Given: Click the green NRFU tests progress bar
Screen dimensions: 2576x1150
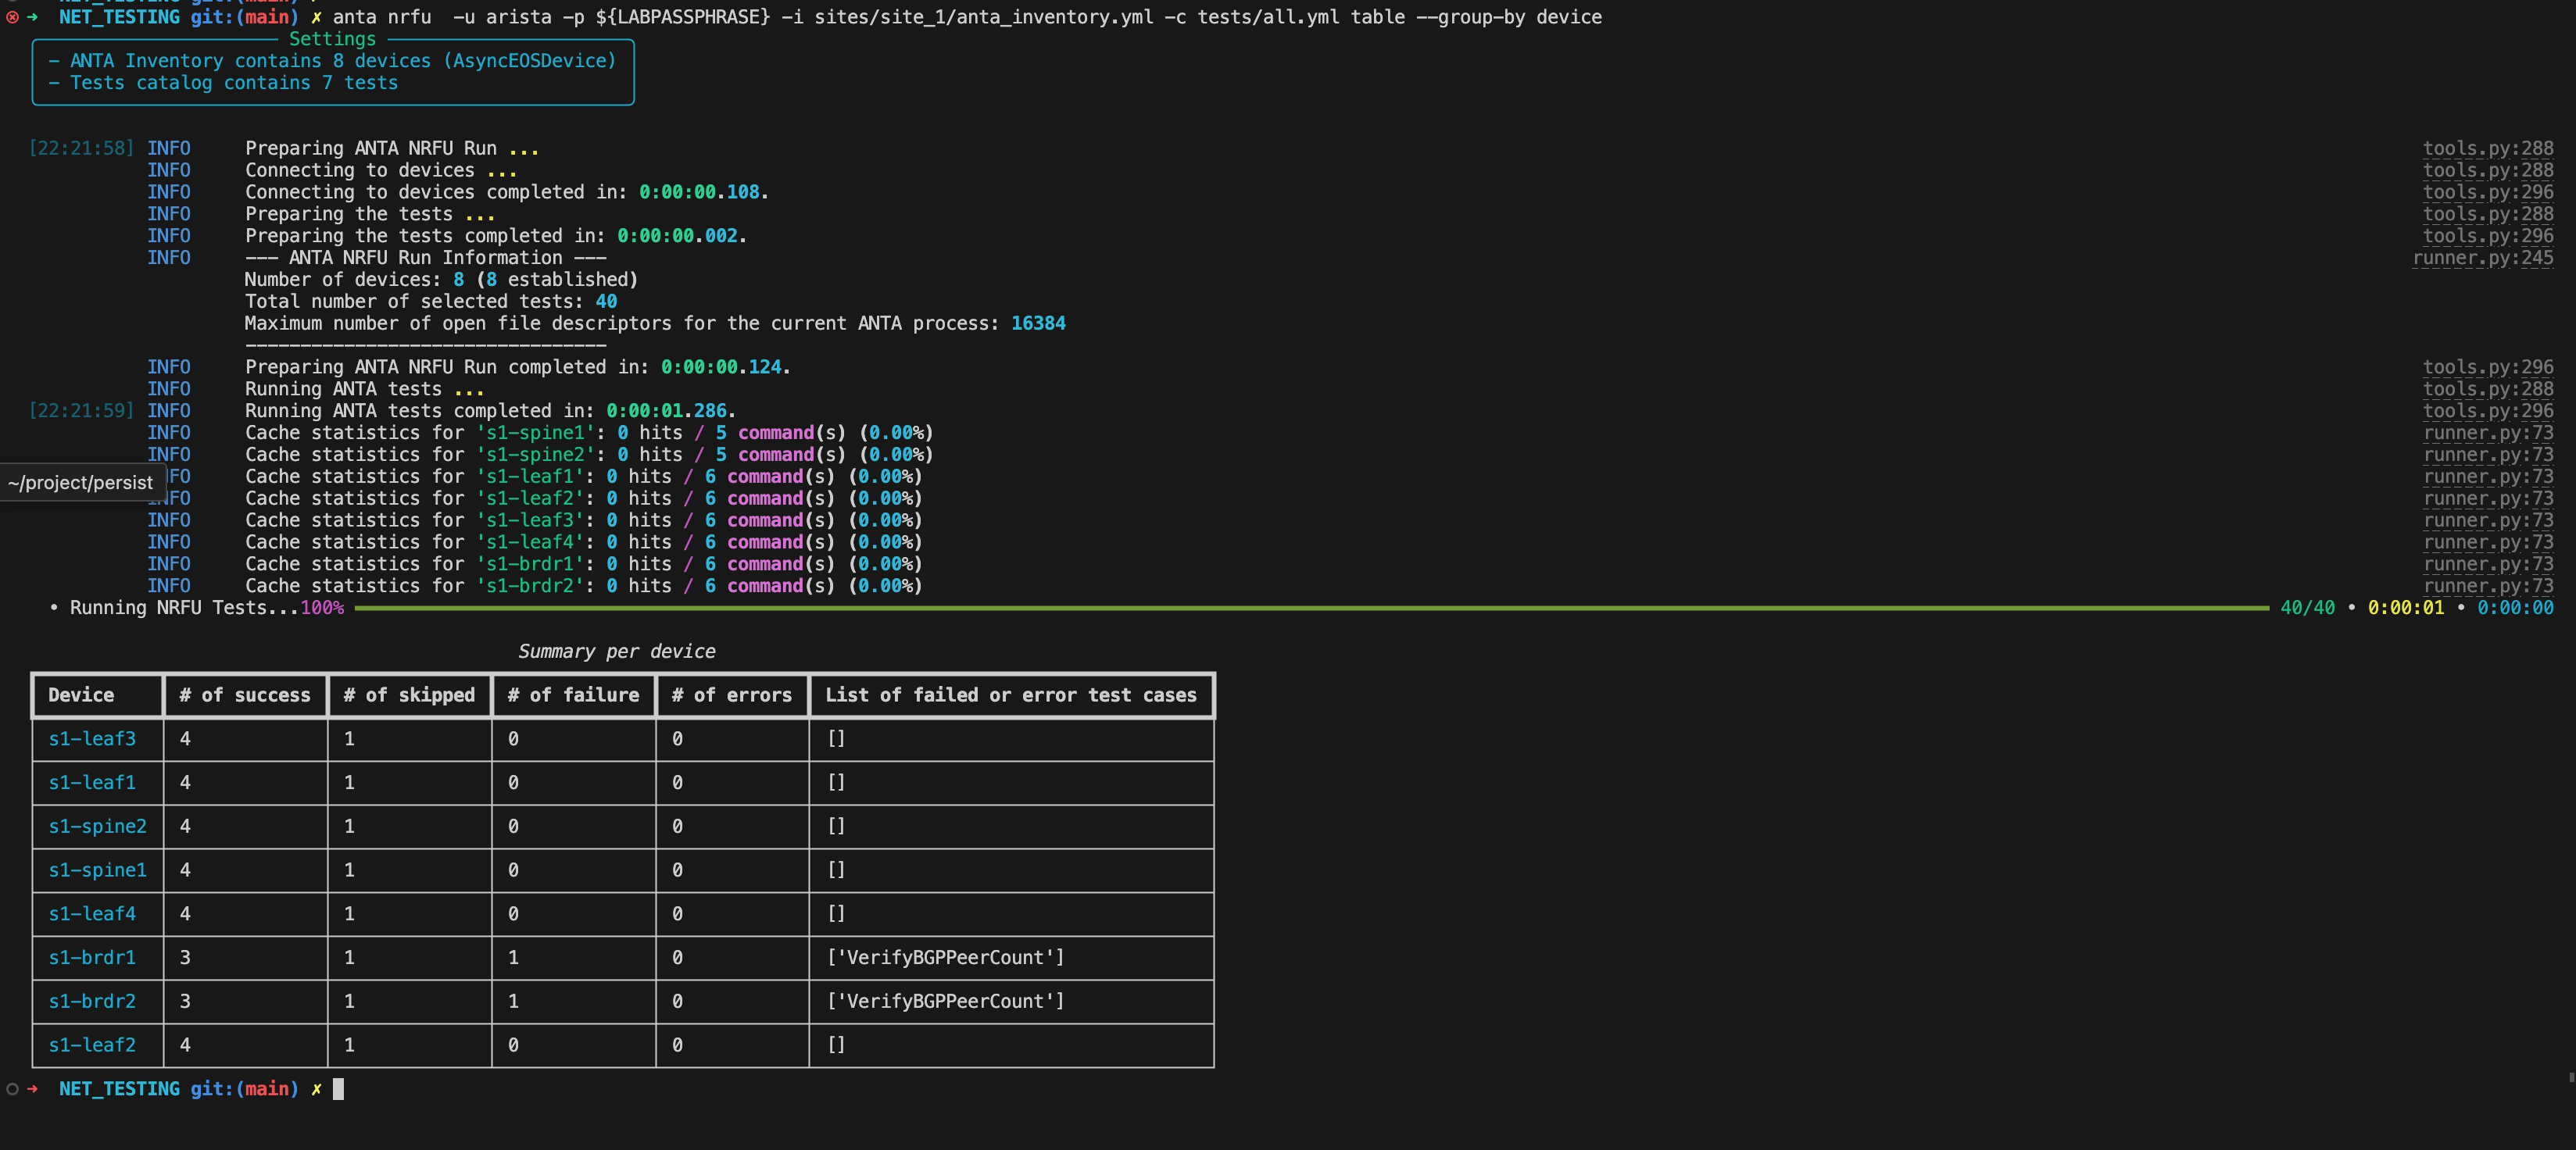Looking at the screenshot, I should [x=1310, y=608].
